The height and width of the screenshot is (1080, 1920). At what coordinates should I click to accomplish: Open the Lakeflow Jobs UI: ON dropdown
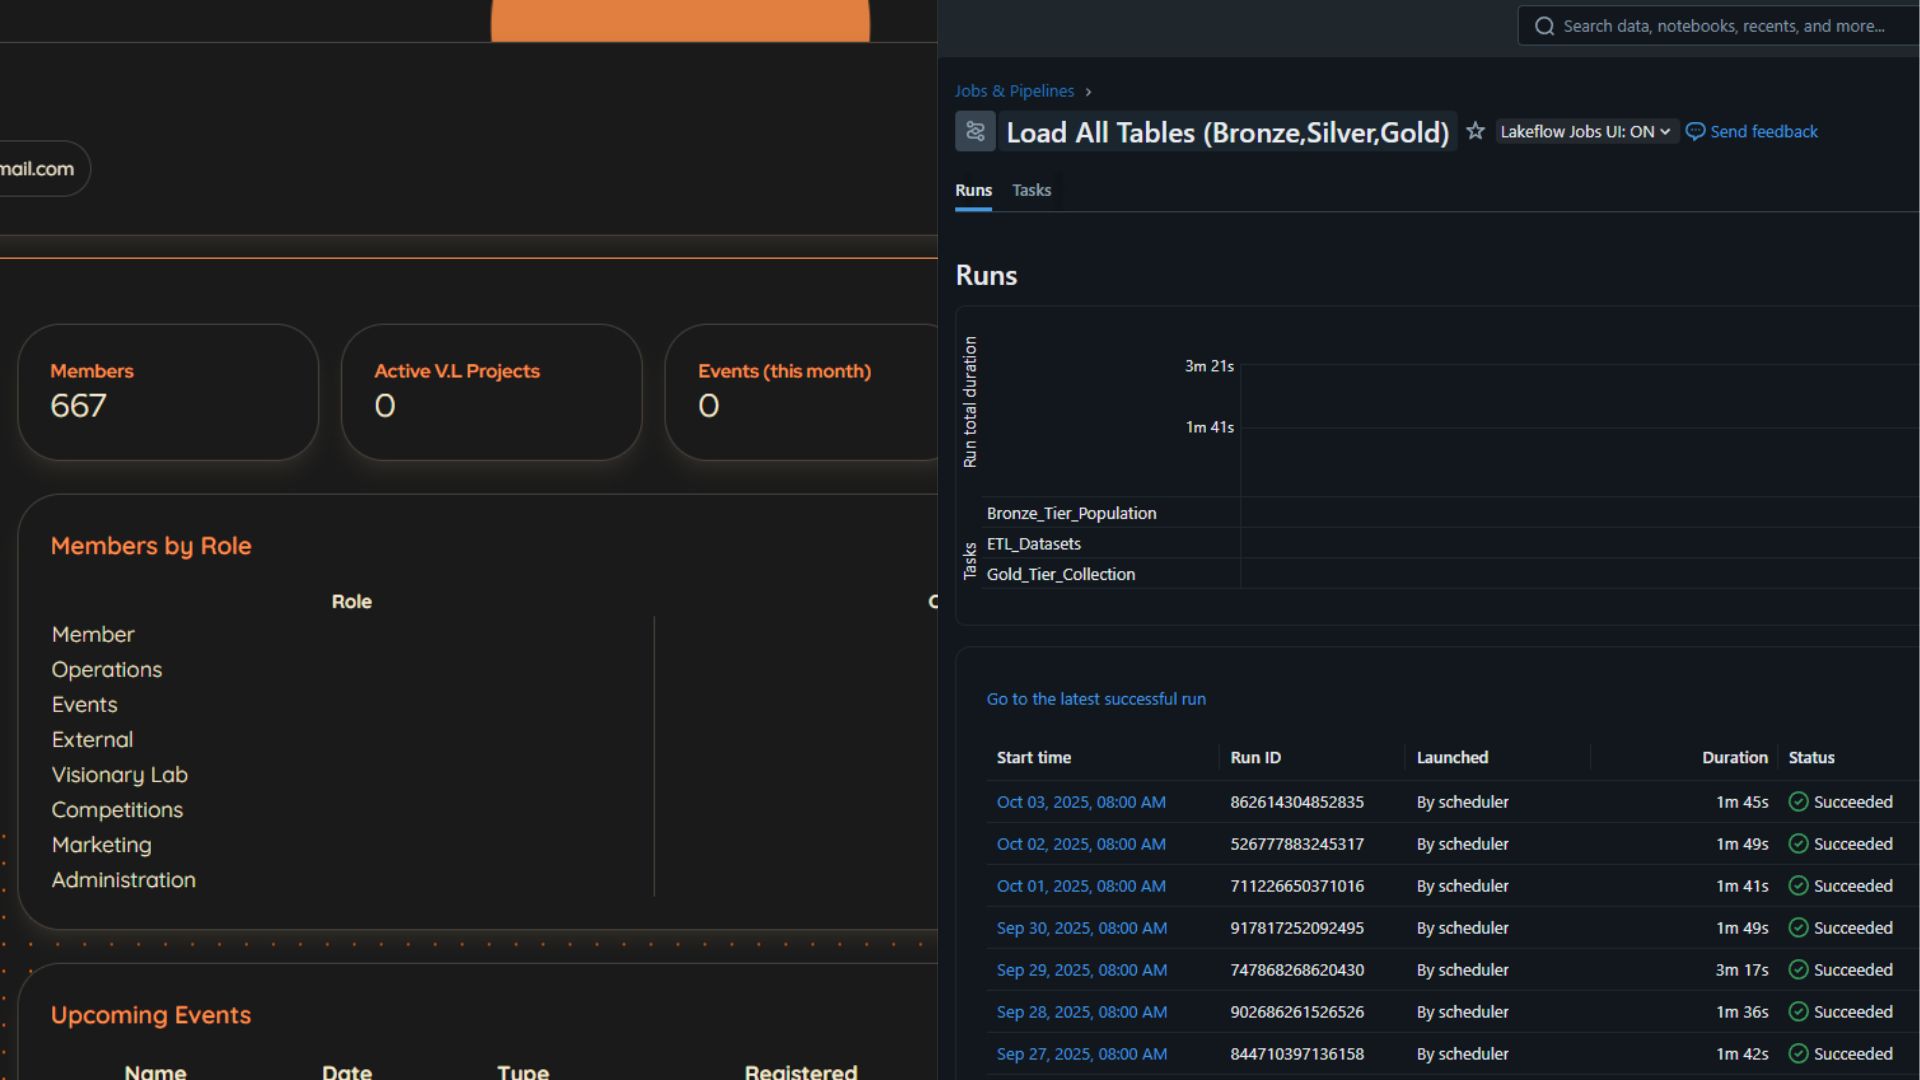tap(1585, 132)
